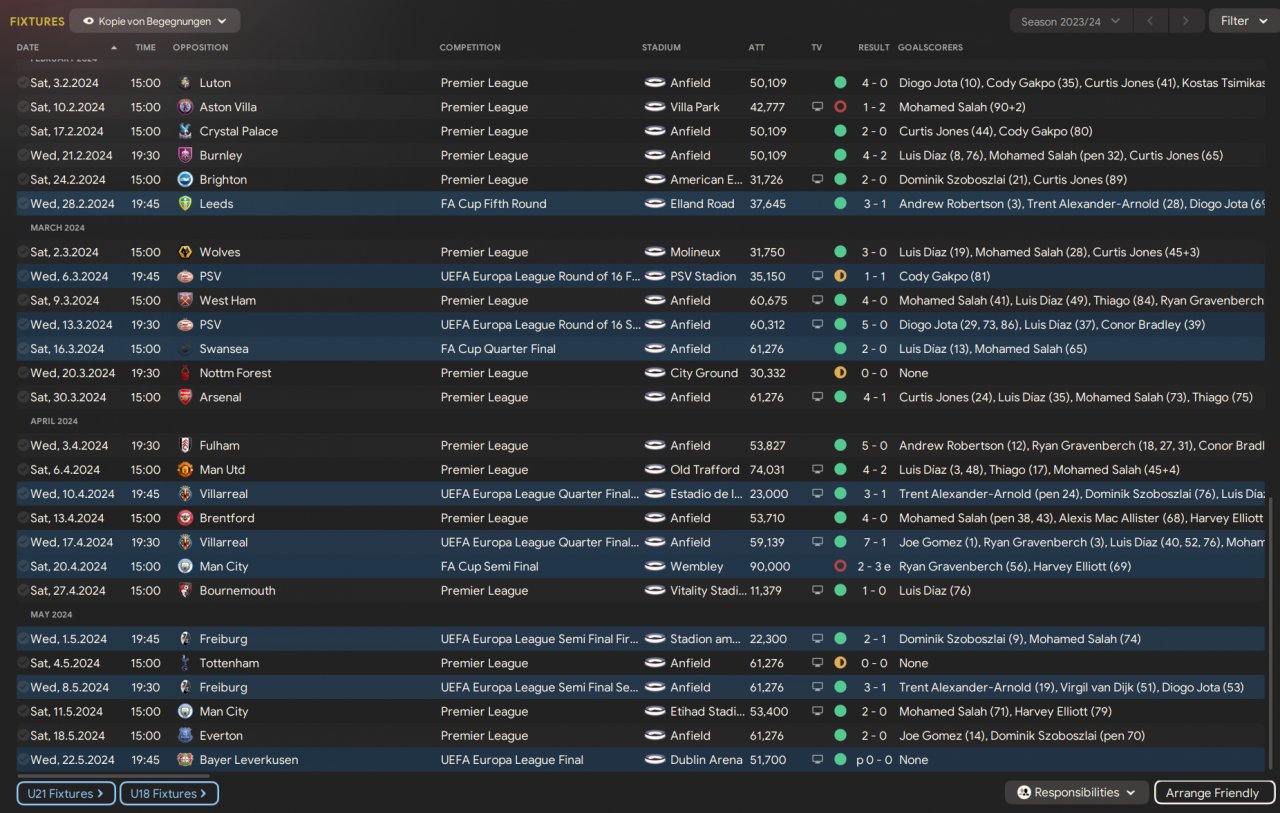Toggle the check circle for Wed, 28.2.2024 Leeds

click(23, 204)
